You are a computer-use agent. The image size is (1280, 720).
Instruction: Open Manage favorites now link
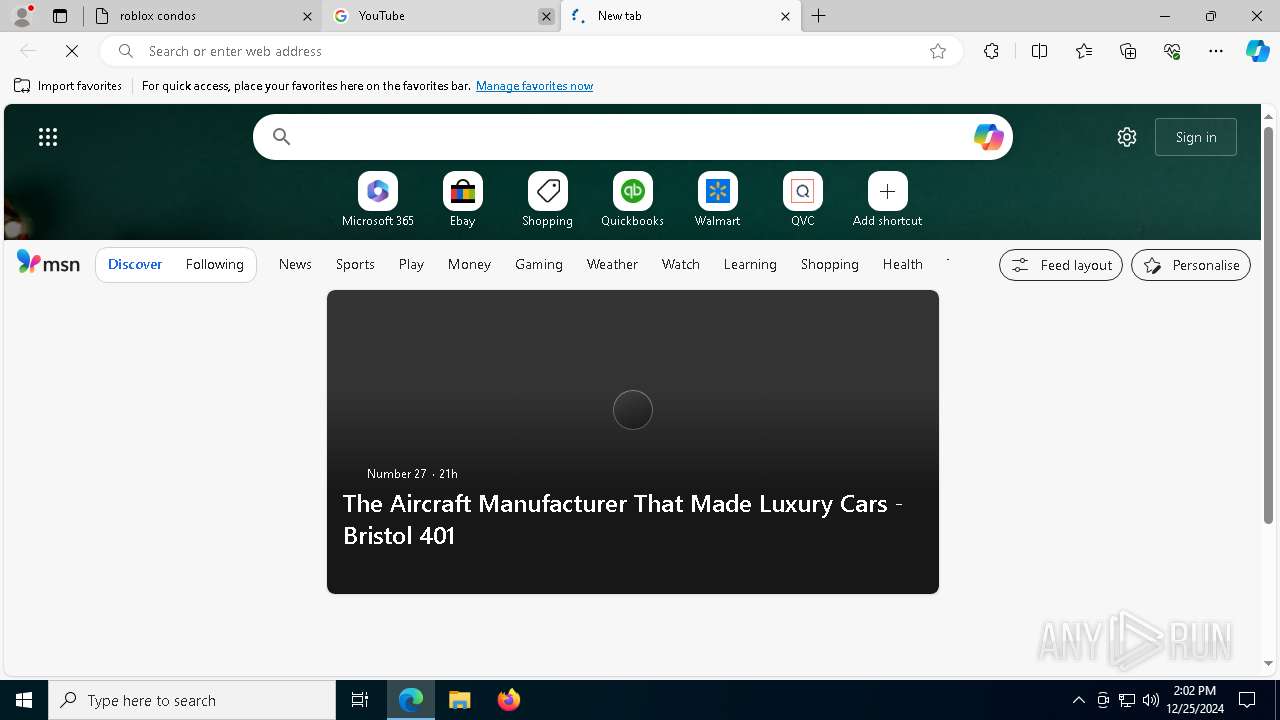pos(534,86)
